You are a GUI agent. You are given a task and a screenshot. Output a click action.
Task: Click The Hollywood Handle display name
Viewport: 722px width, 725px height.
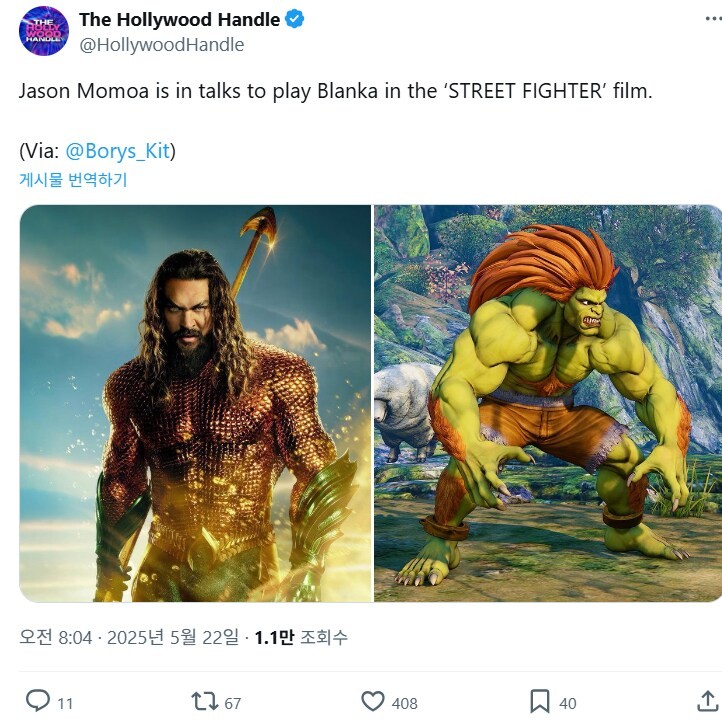[179, 19]
